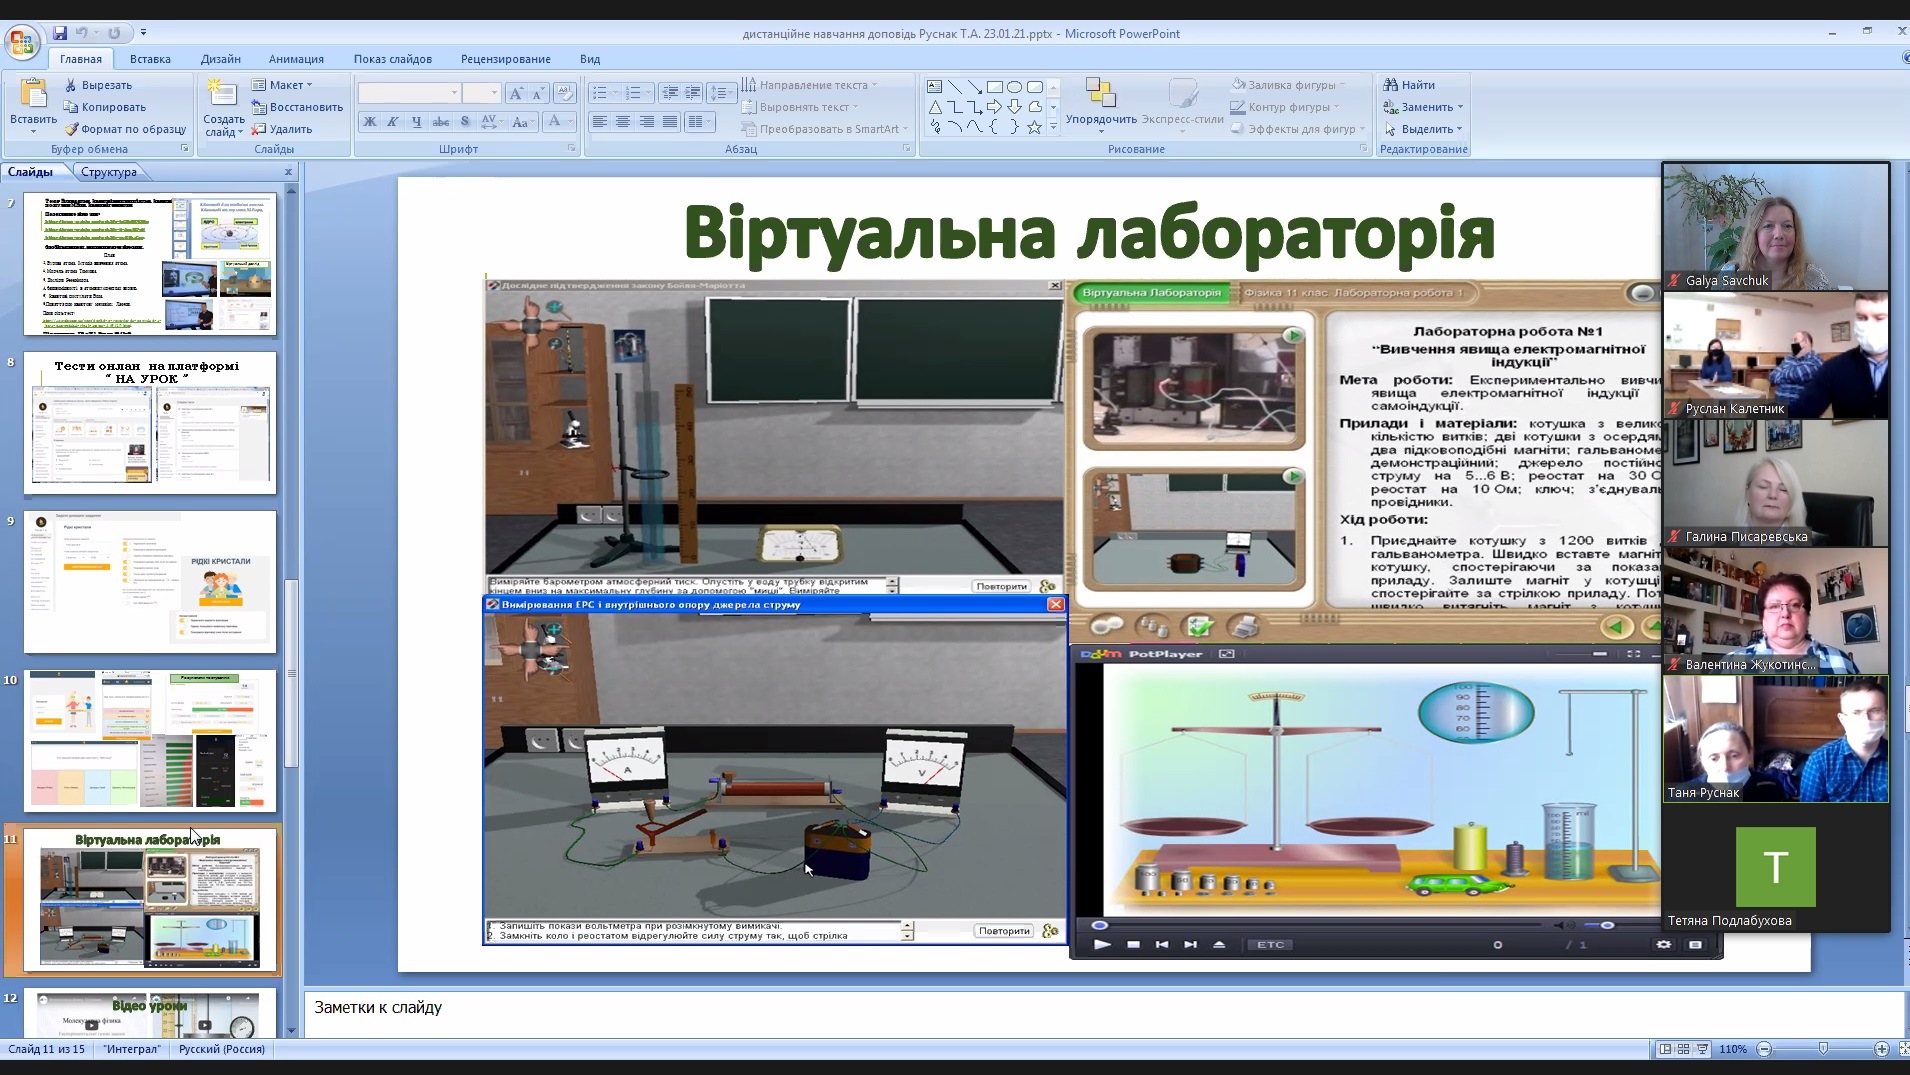This screenshot has height=1075, width=1910.
Task: Toggle bold (Ж) formatting
Action: [369, 122]
